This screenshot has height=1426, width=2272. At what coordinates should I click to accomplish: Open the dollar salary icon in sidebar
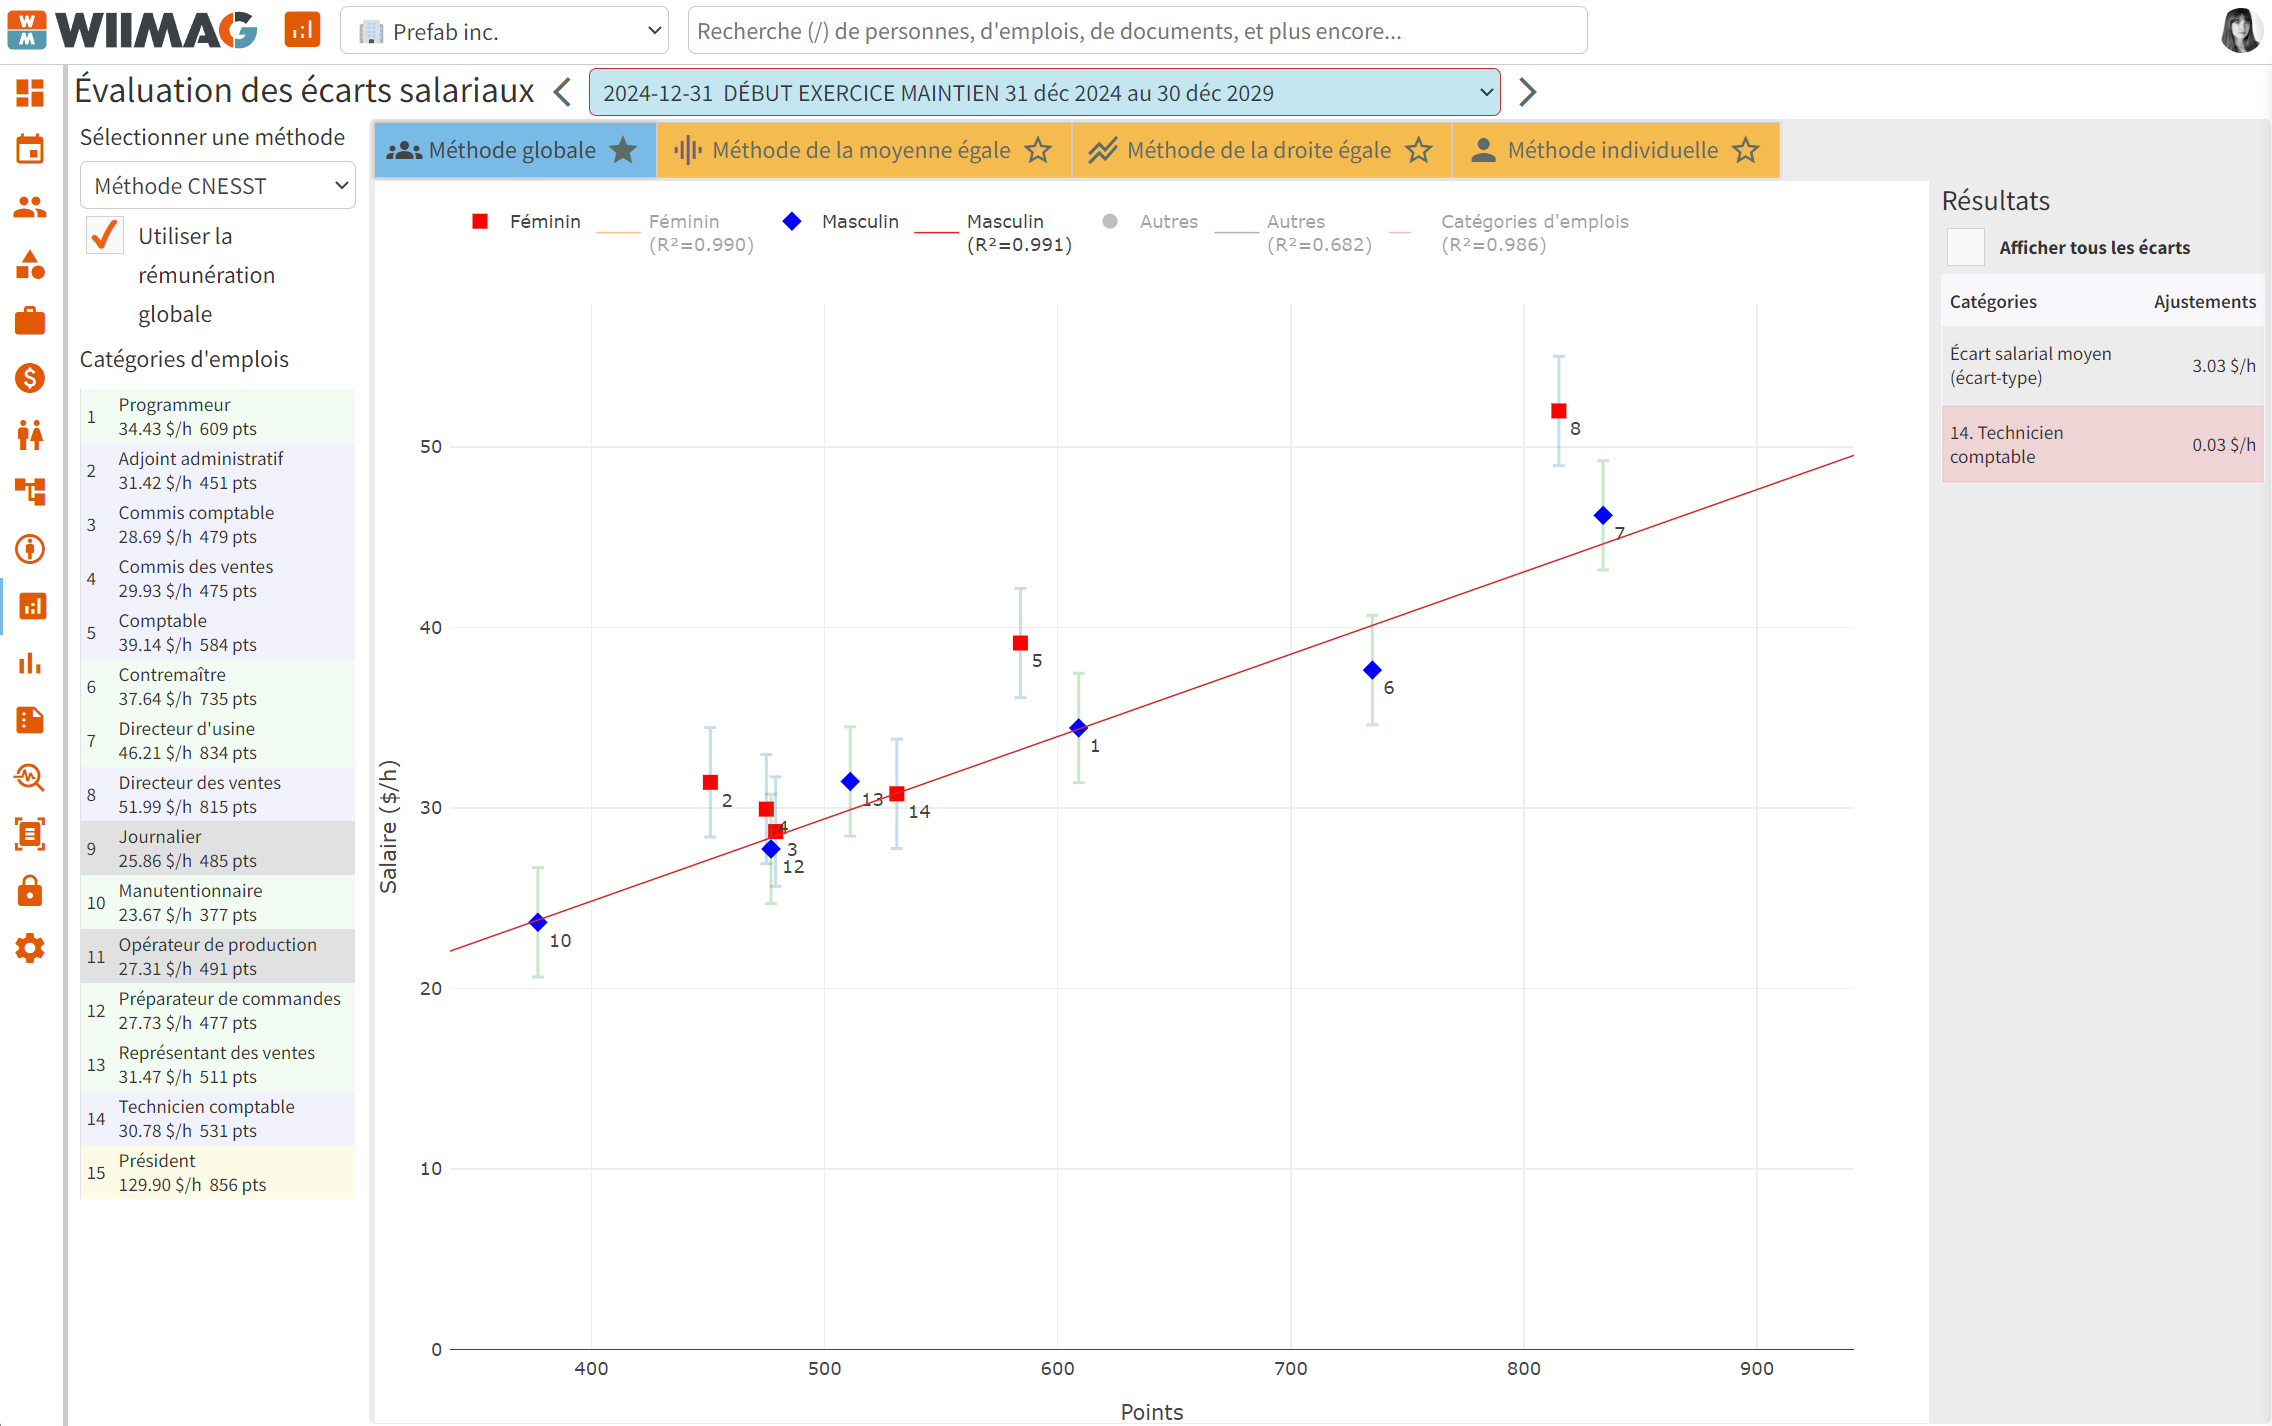pos(30,378)
